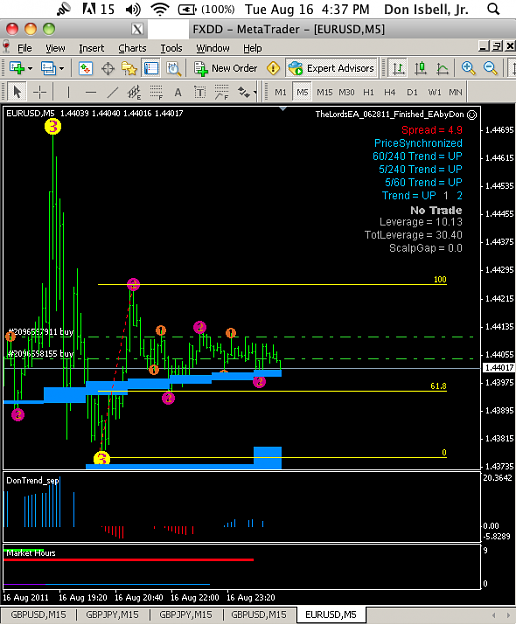The width and height of the screenshot is (516, 625).
Task: Select the equidistant channel tool
Action: click(x=134, y=92)
